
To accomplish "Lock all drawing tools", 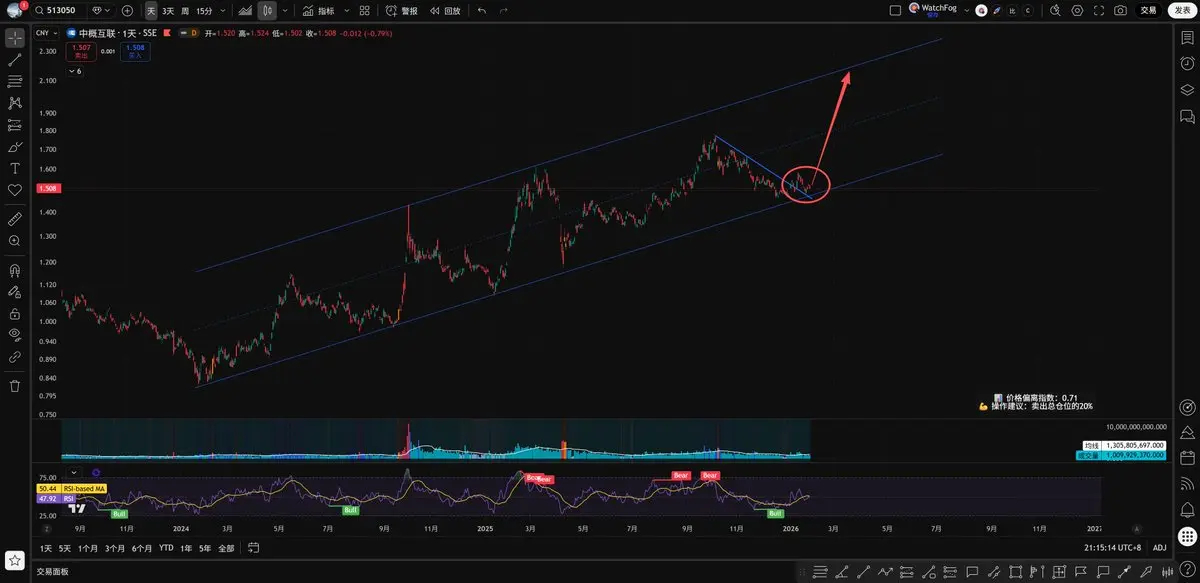I will point(15,313).
